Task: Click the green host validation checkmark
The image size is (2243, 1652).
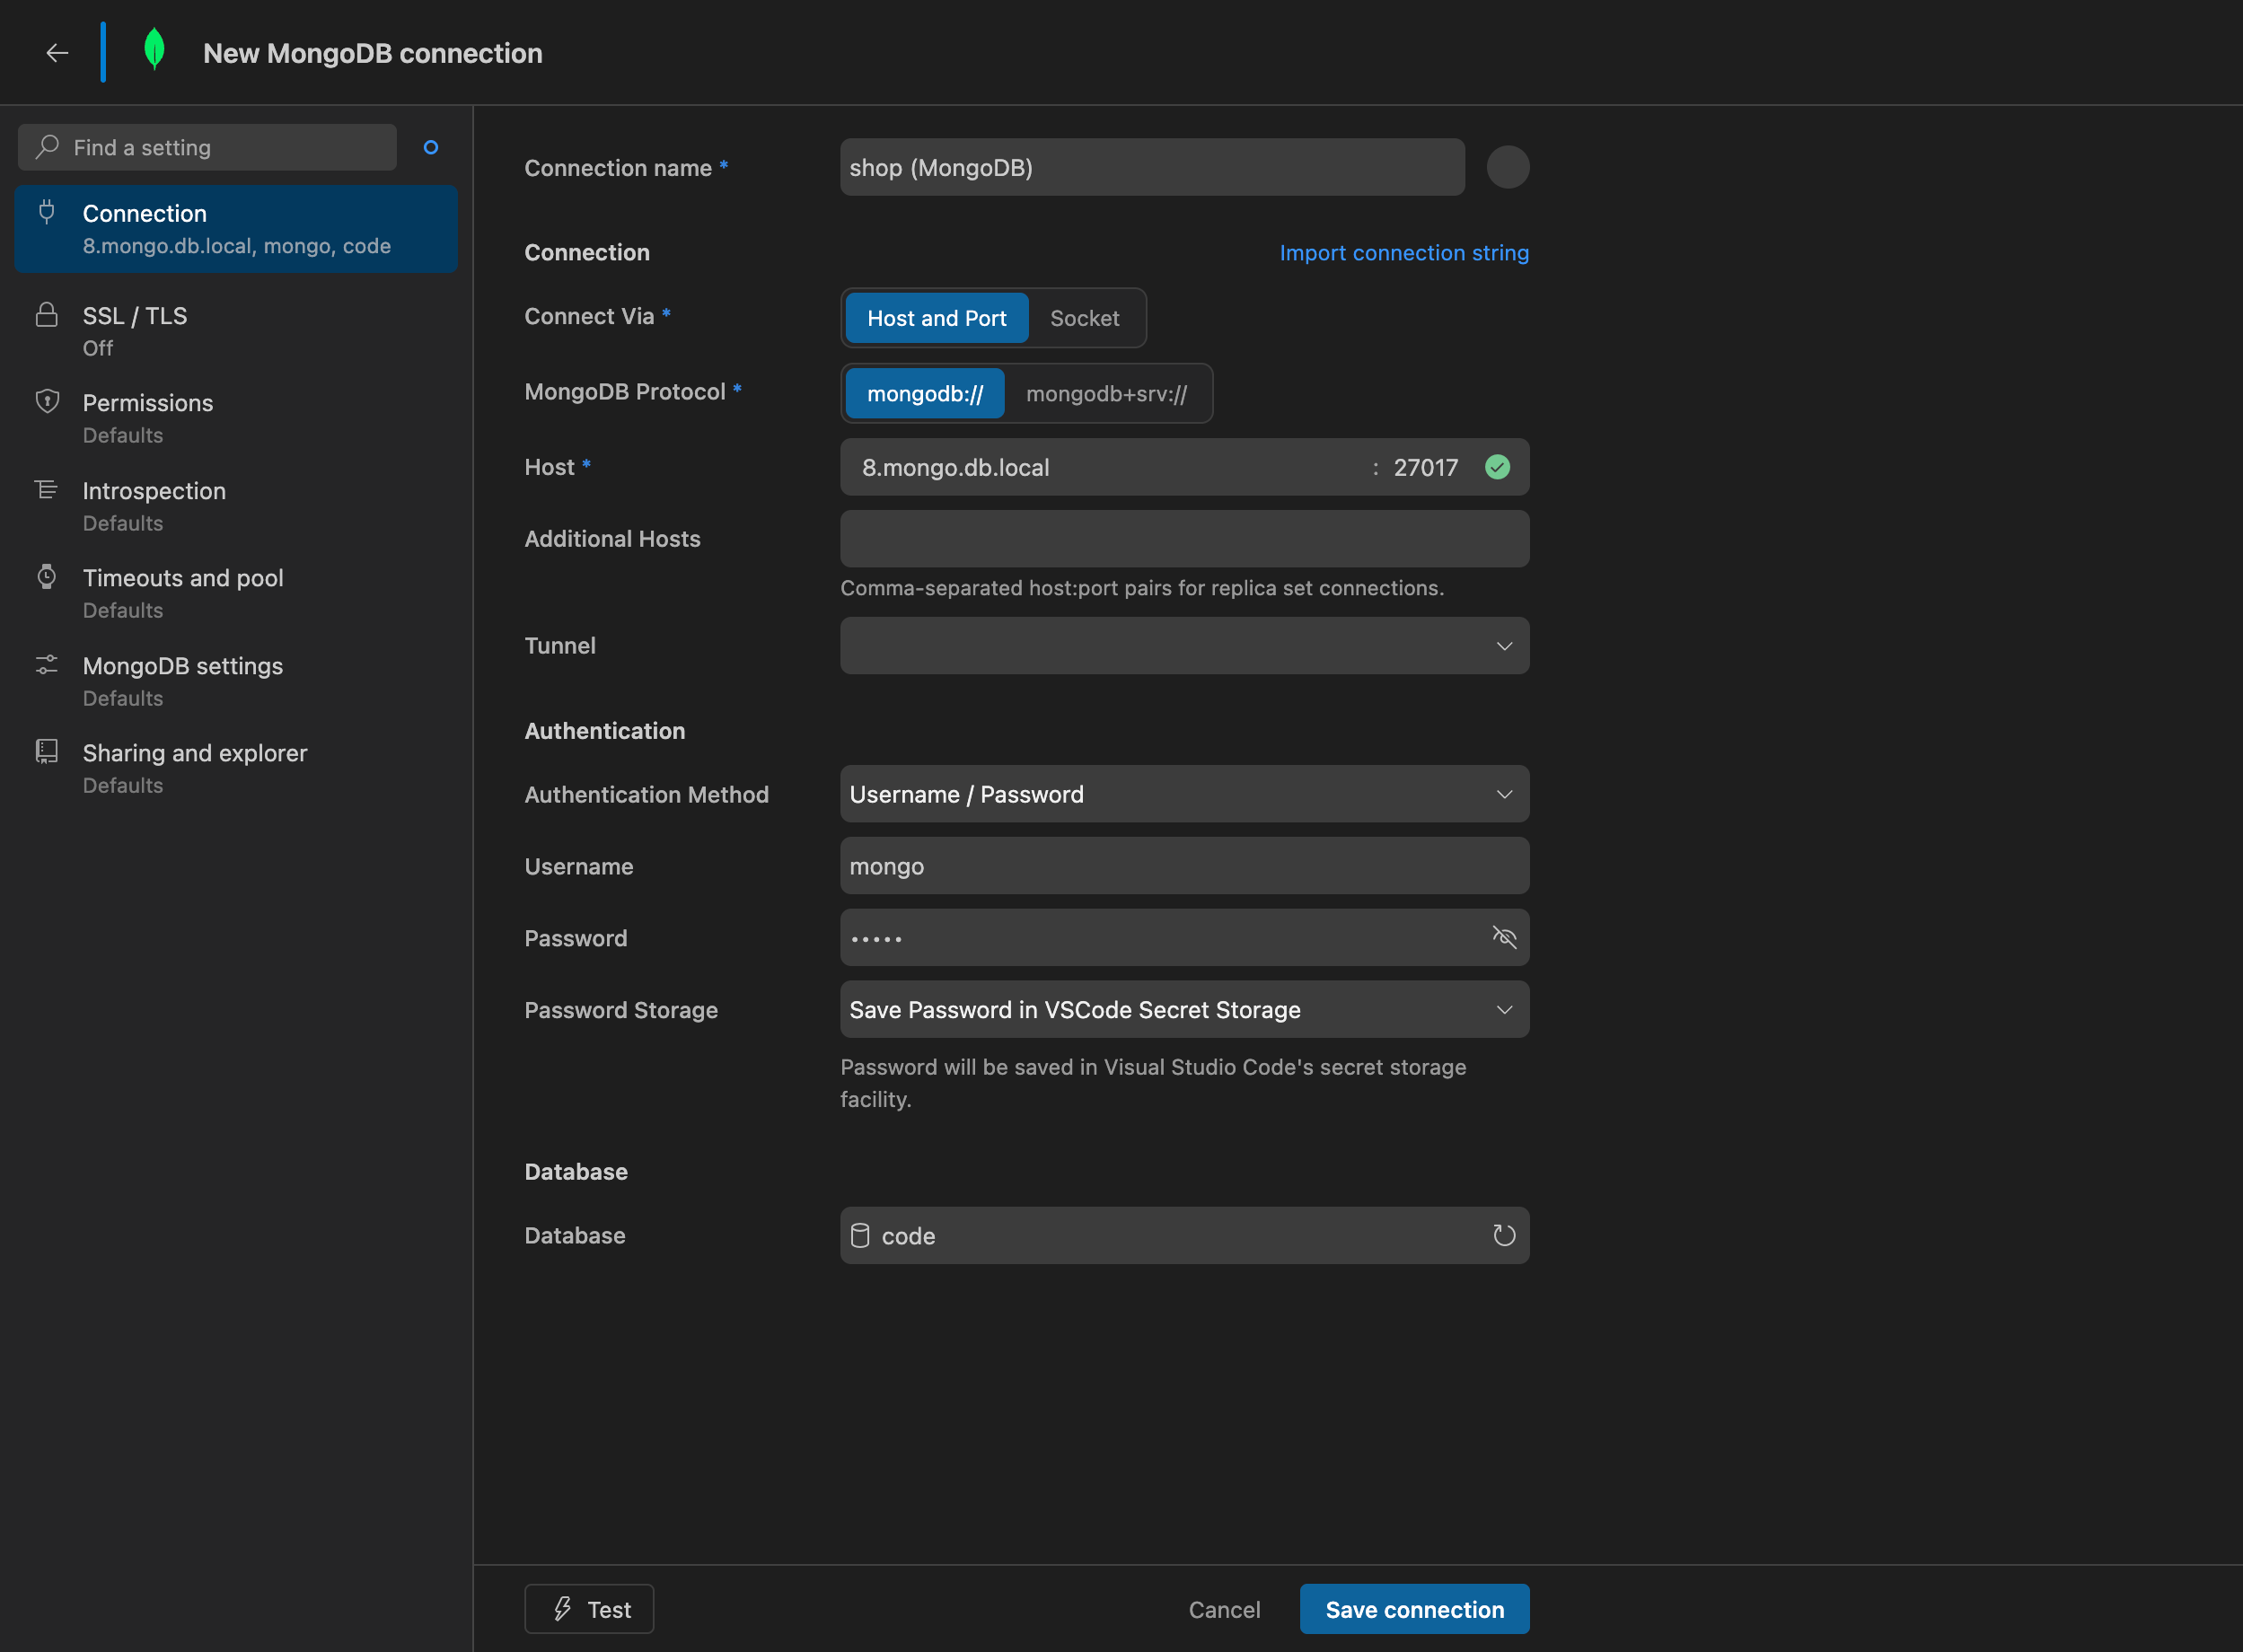Action: pyautogui.click(x=1497, y=467)
